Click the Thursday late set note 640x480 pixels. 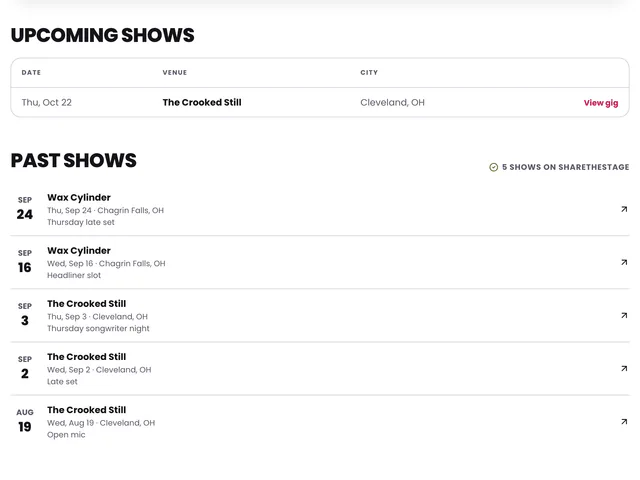81,222
